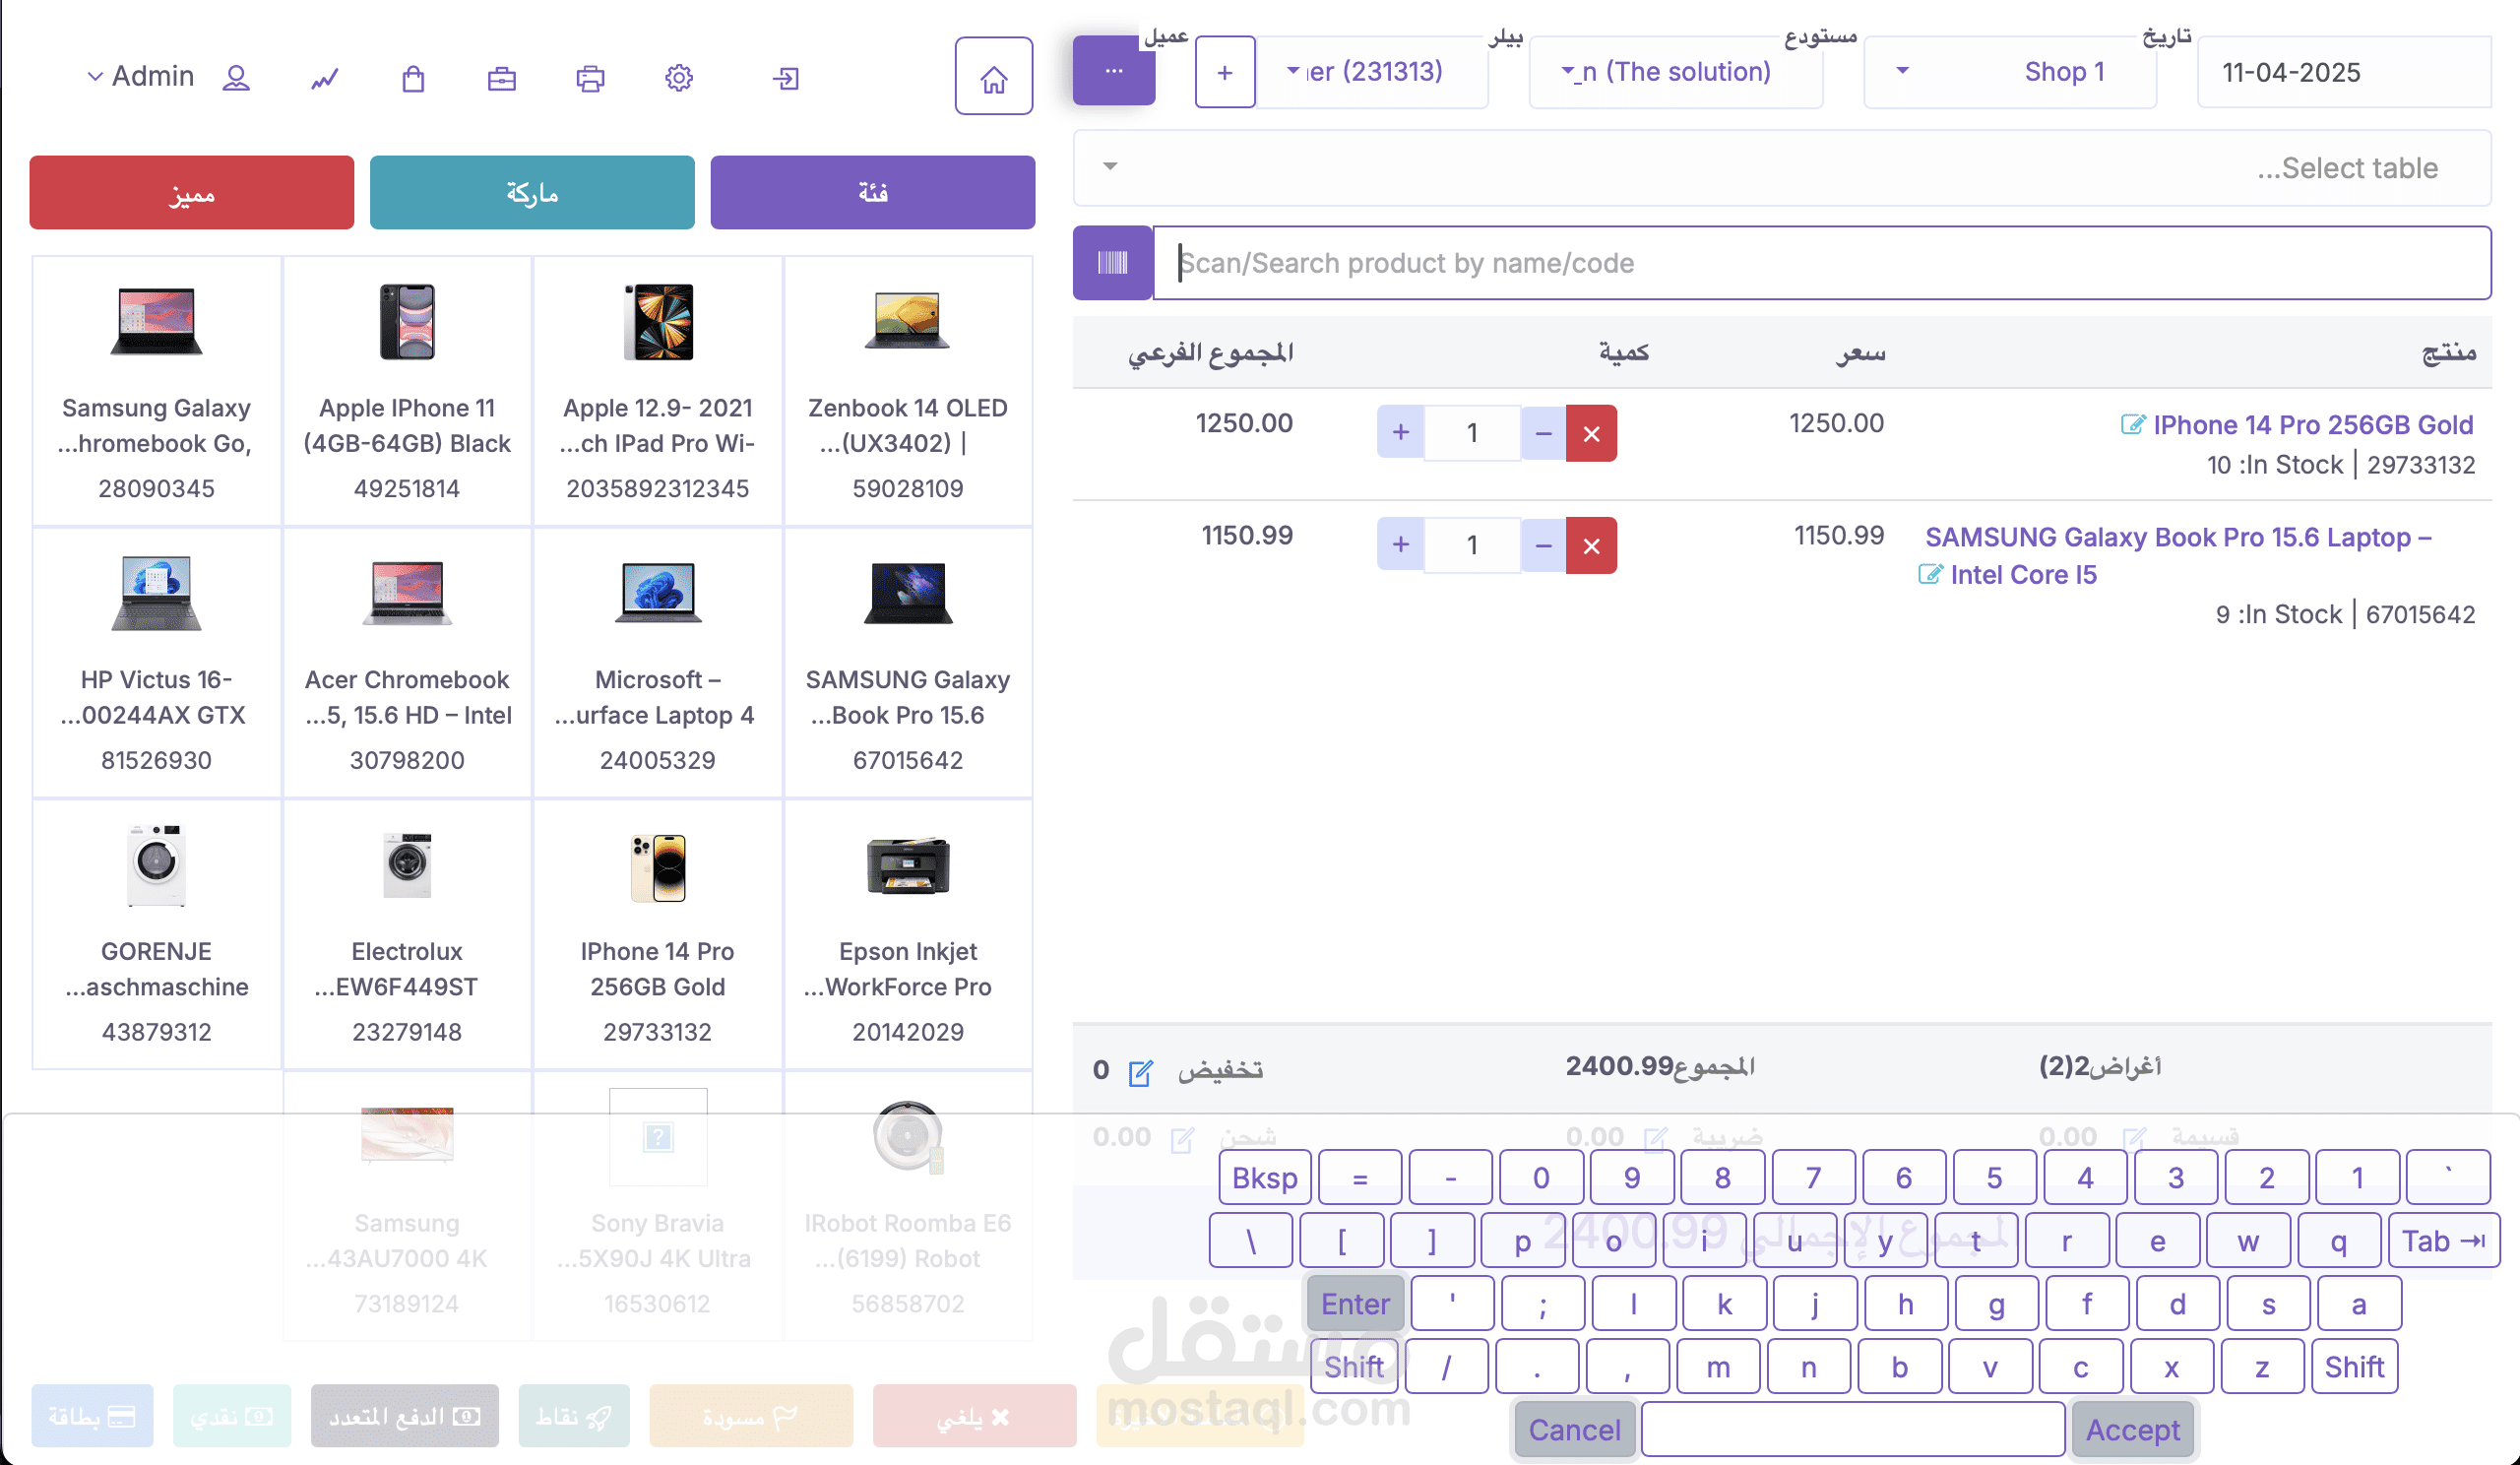
Task: Add Samsung Galaxy Chromebook Go product
Action: pos(156,391)
